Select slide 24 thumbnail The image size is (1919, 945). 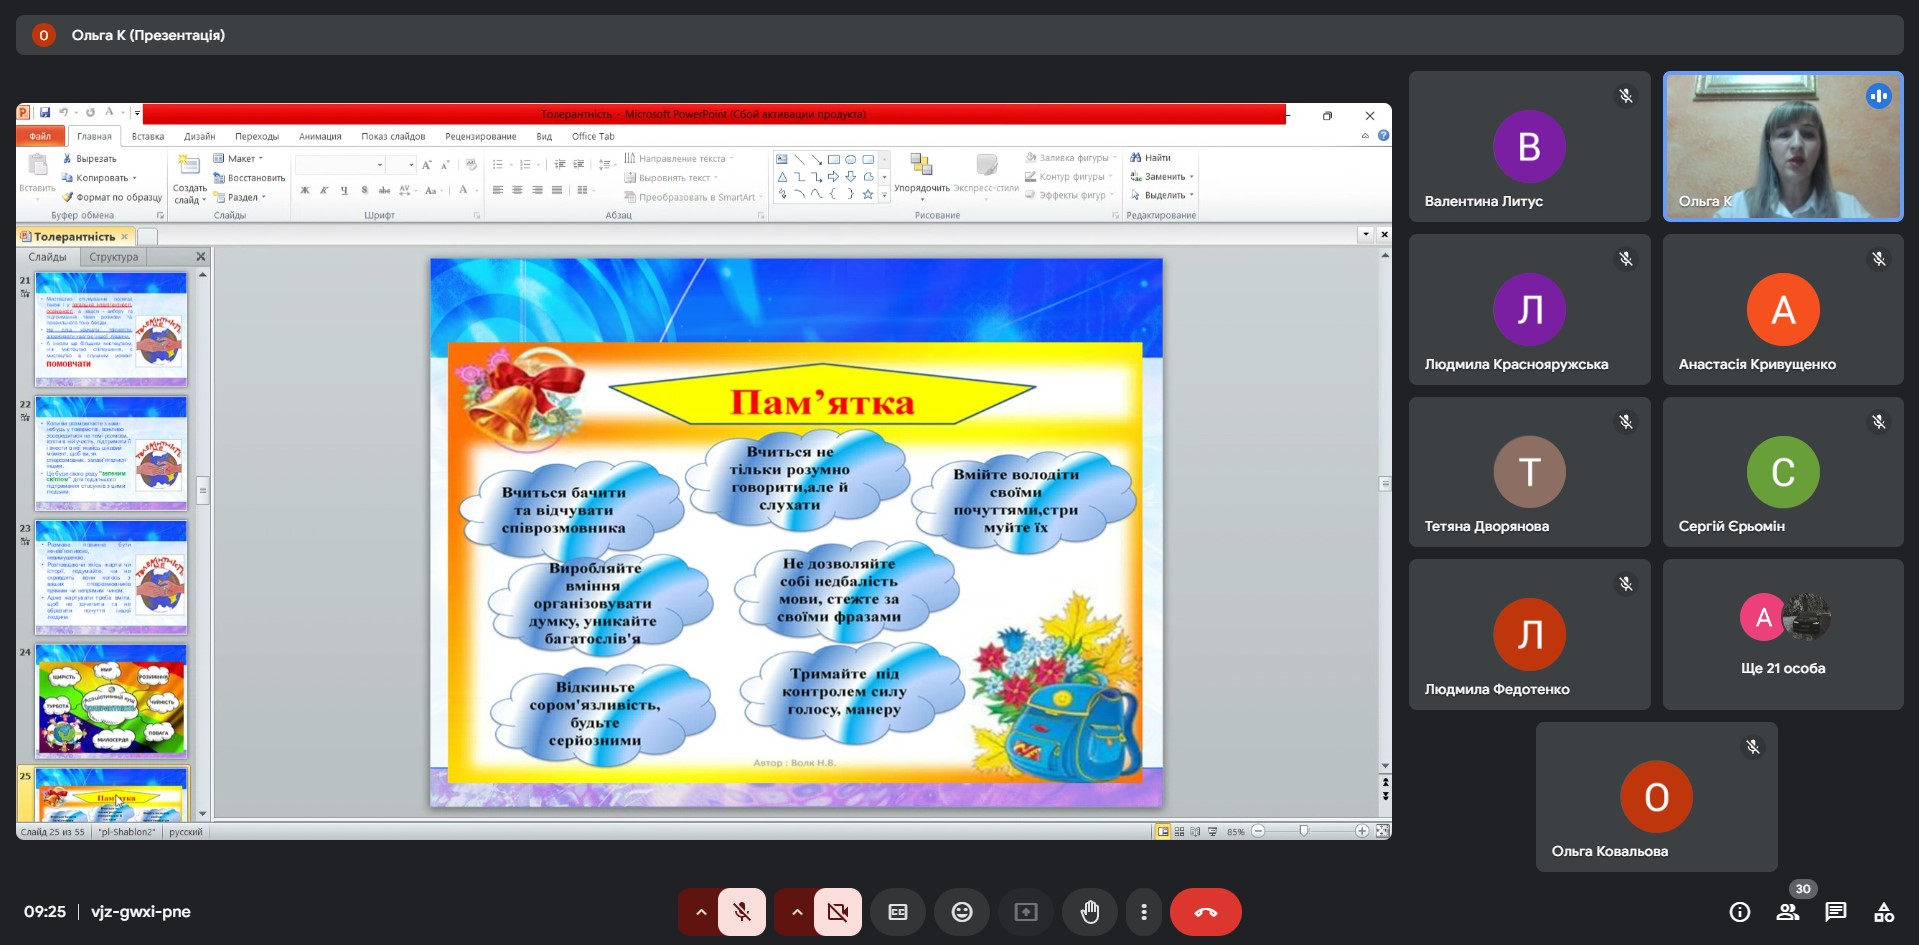(111, 700)
